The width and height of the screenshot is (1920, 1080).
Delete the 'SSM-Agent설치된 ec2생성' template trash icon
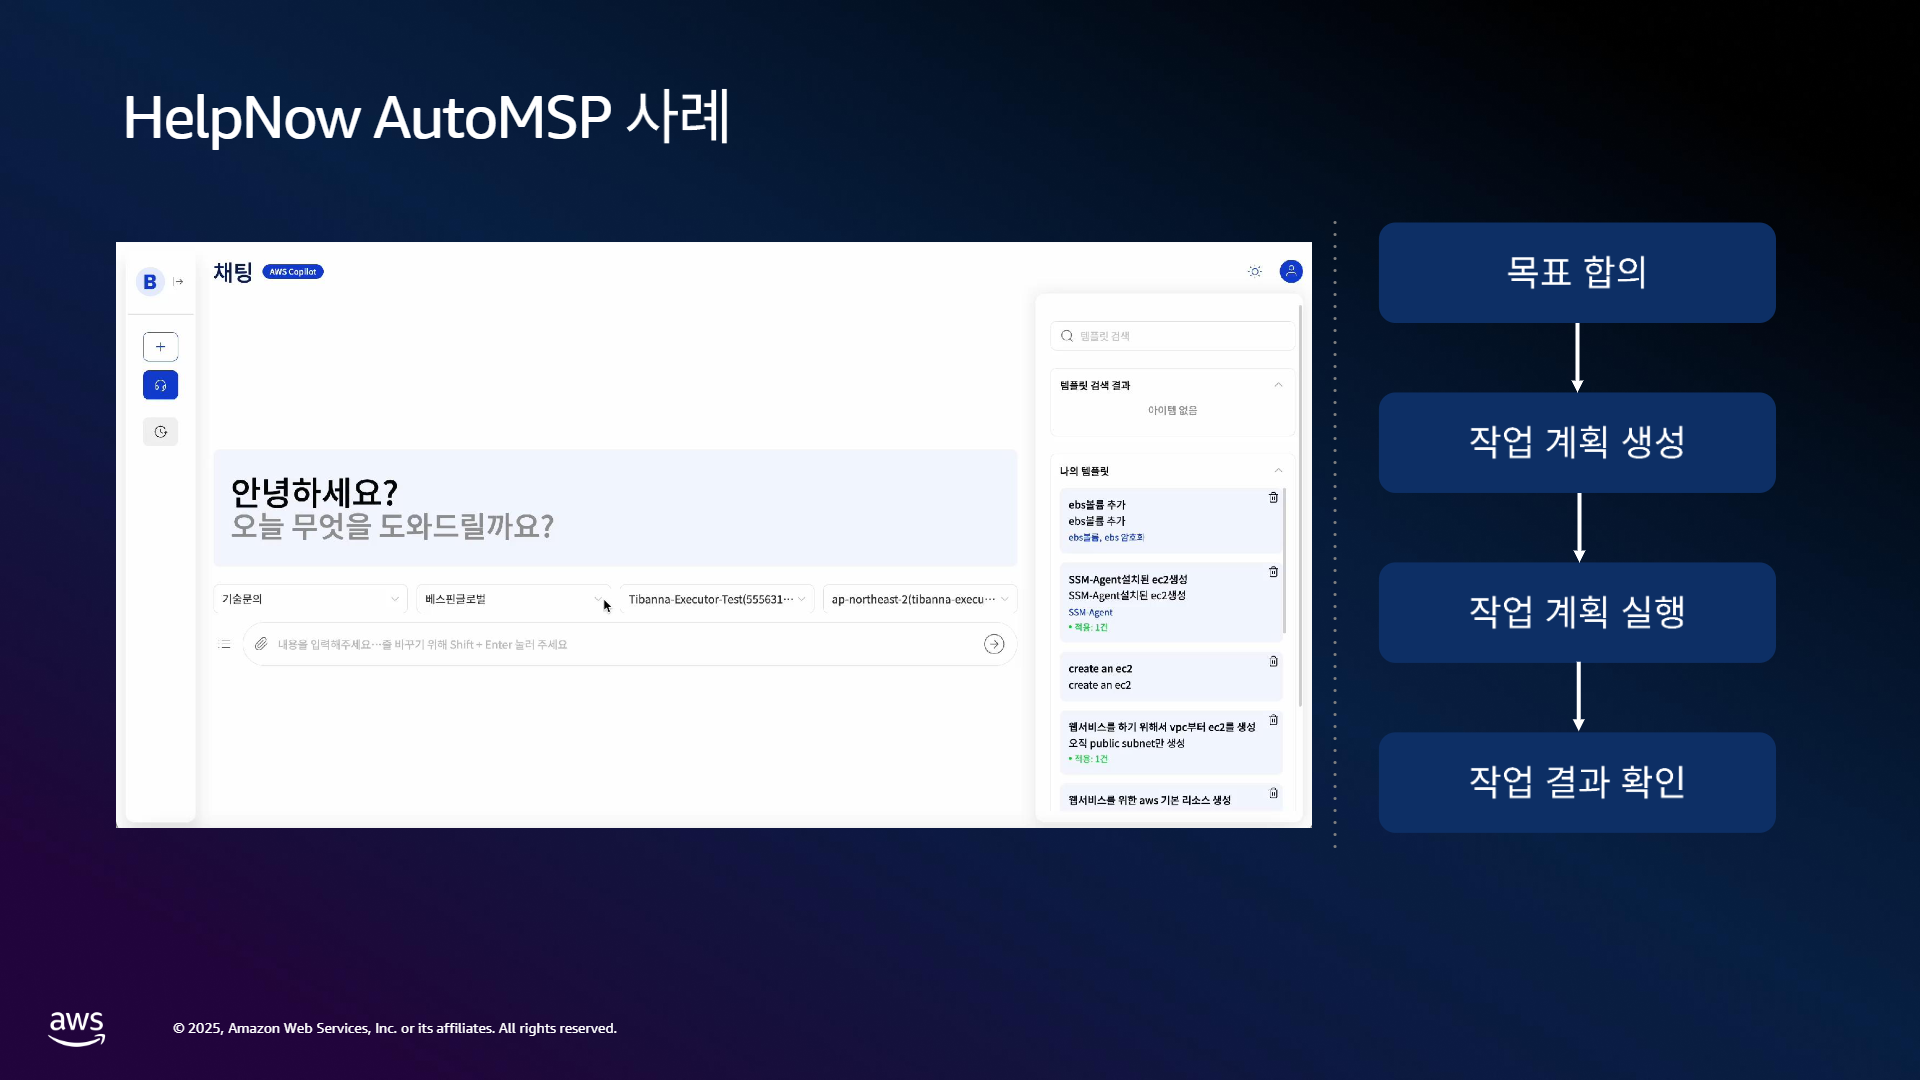click(1273, 572)
